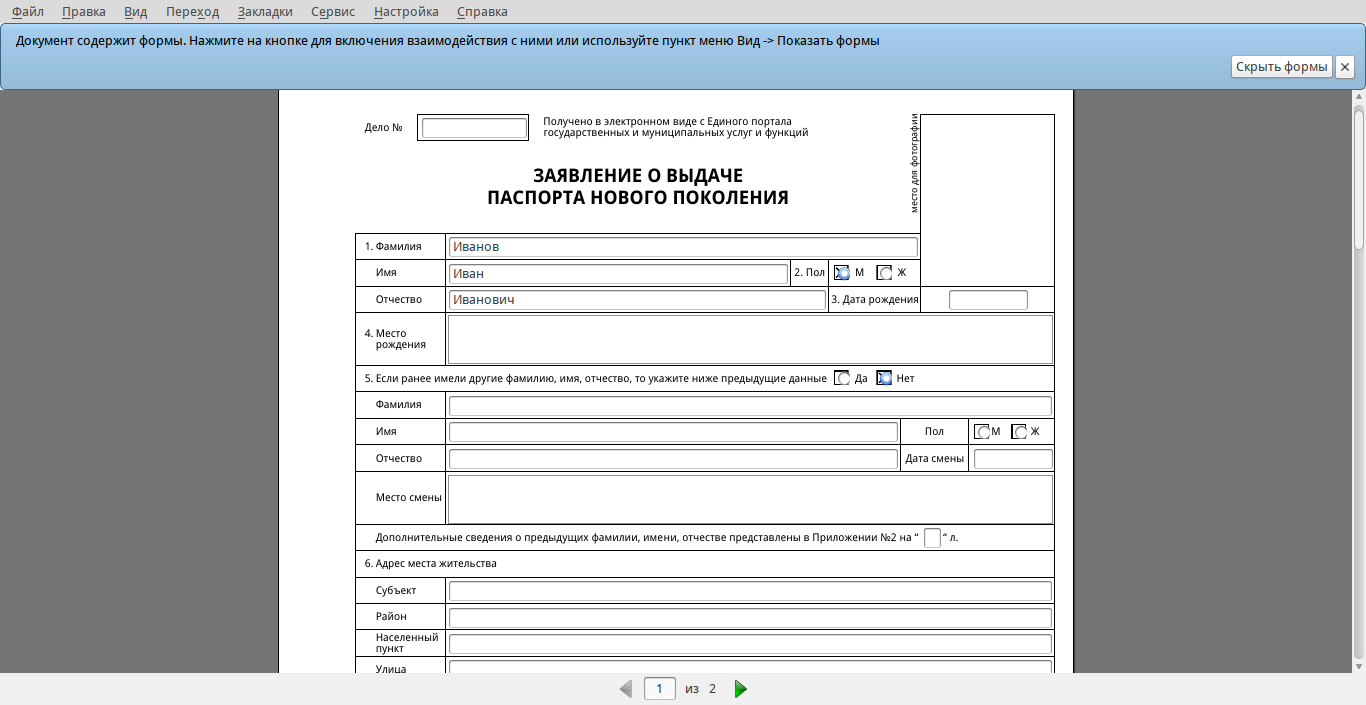Click the Район address input field
Screen dimensions: 1366x705
[x=750, y=618]
